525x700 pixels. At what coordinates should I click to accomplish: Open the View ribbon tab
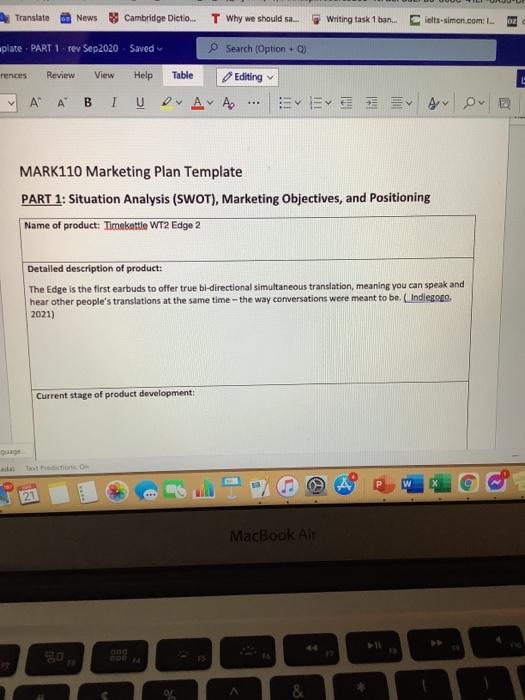[x=104, y=75]
